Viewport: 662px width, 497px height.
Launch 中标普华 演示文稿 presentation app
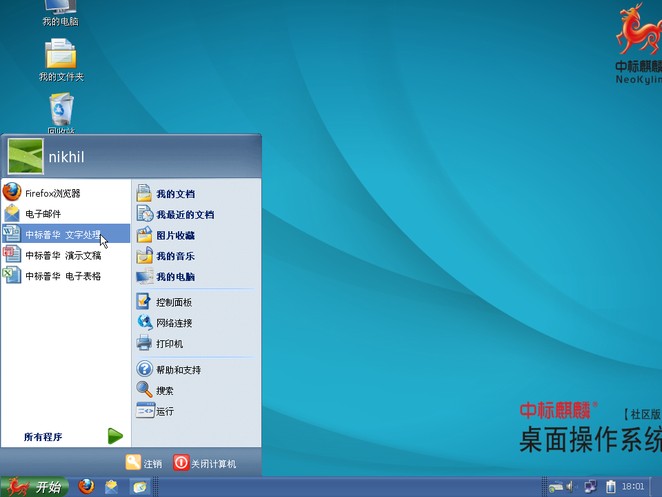coord(62,255)
